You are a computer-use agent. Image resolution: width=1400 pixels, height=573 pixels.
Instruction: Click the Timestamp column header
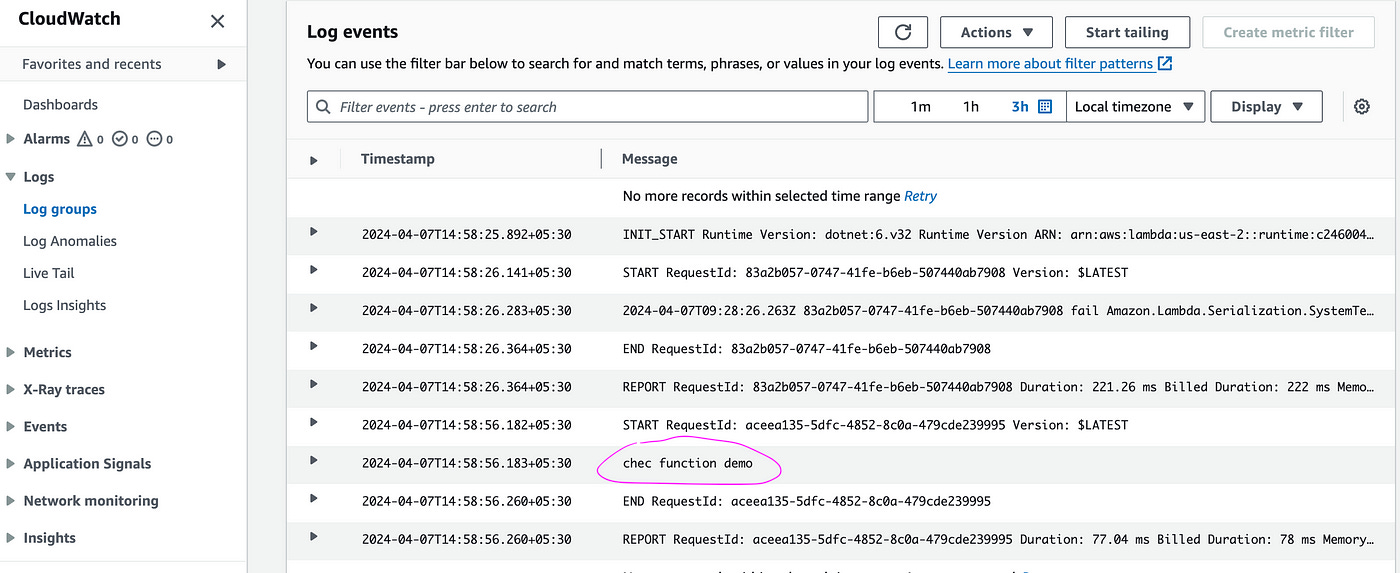(397, 159)
